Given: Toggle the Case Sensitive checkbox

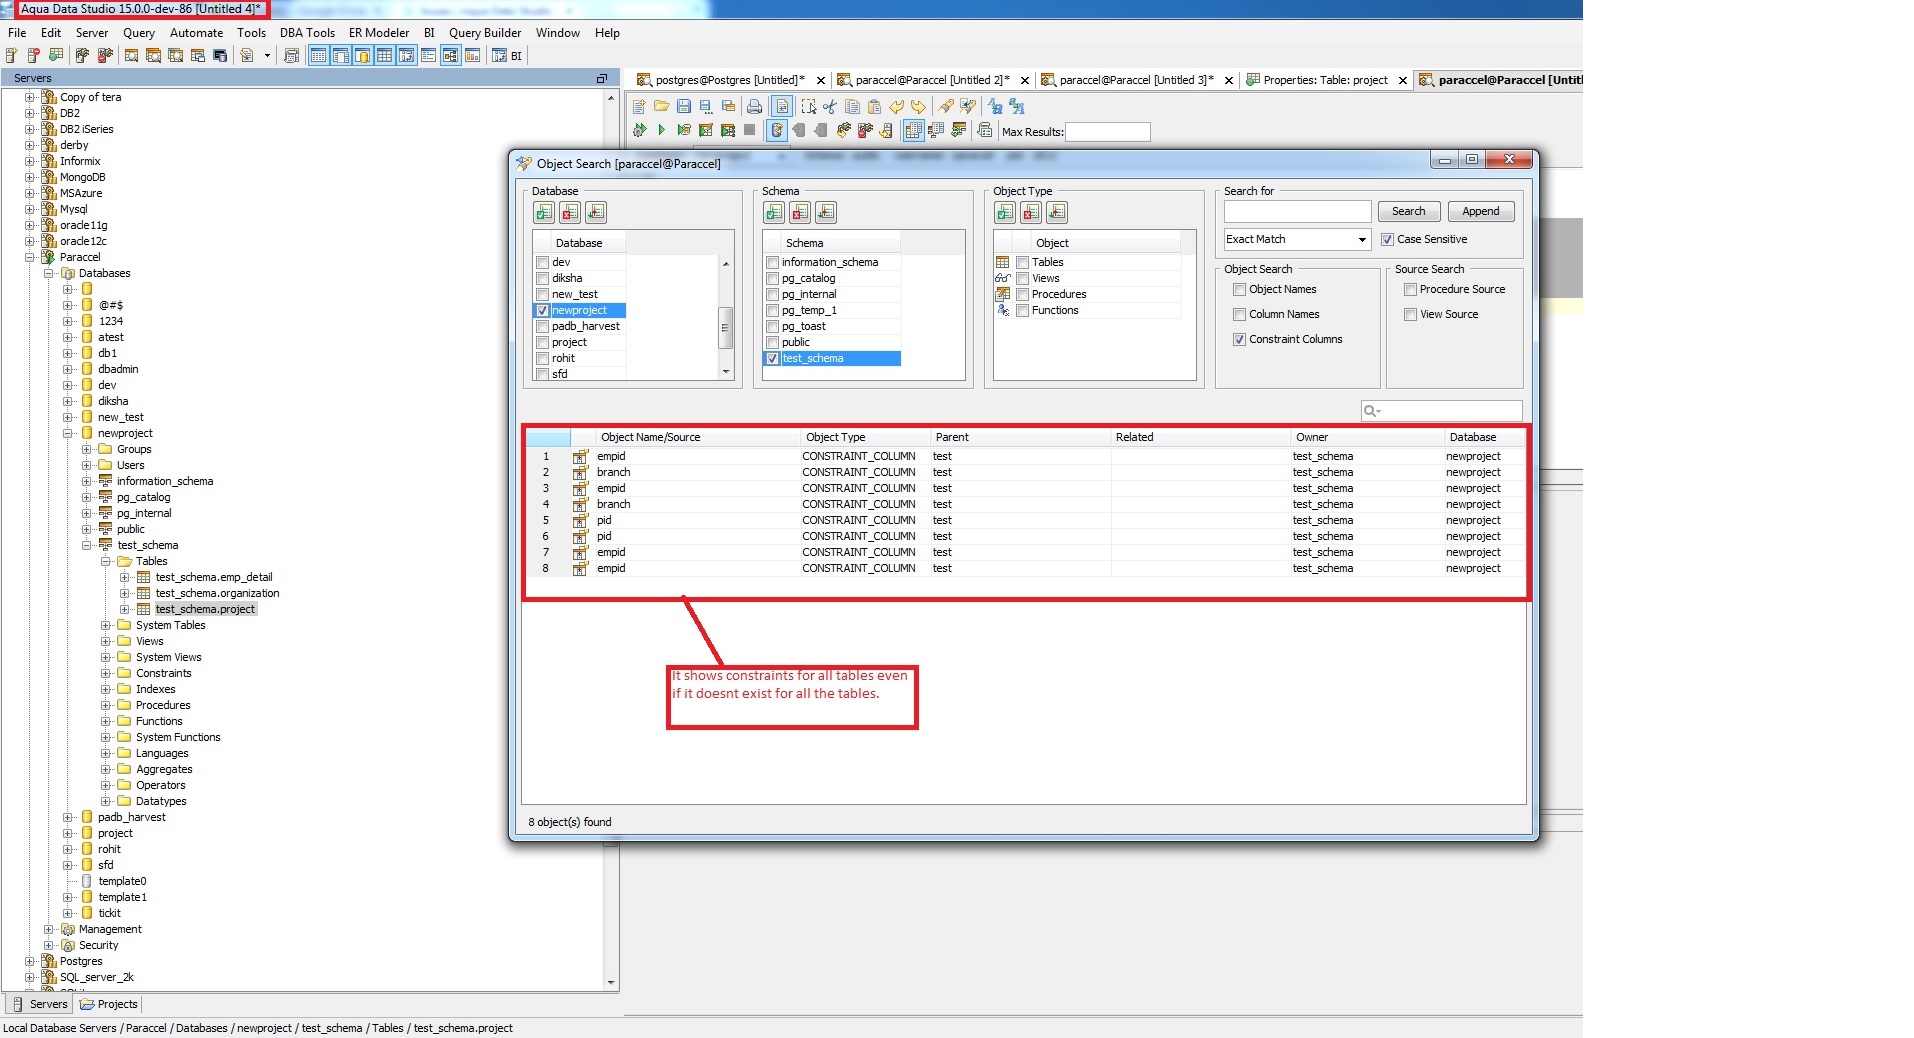Looking at the screenshot, I should click(1388, 240).
